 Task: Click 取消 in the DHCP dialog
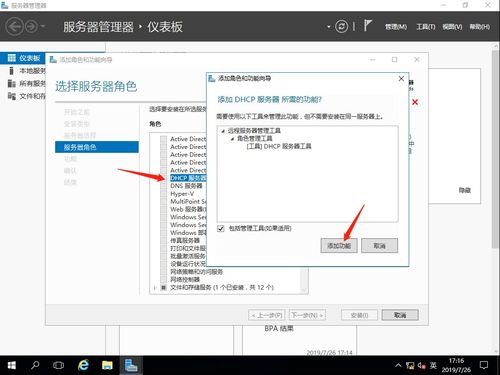click(380, 246)
